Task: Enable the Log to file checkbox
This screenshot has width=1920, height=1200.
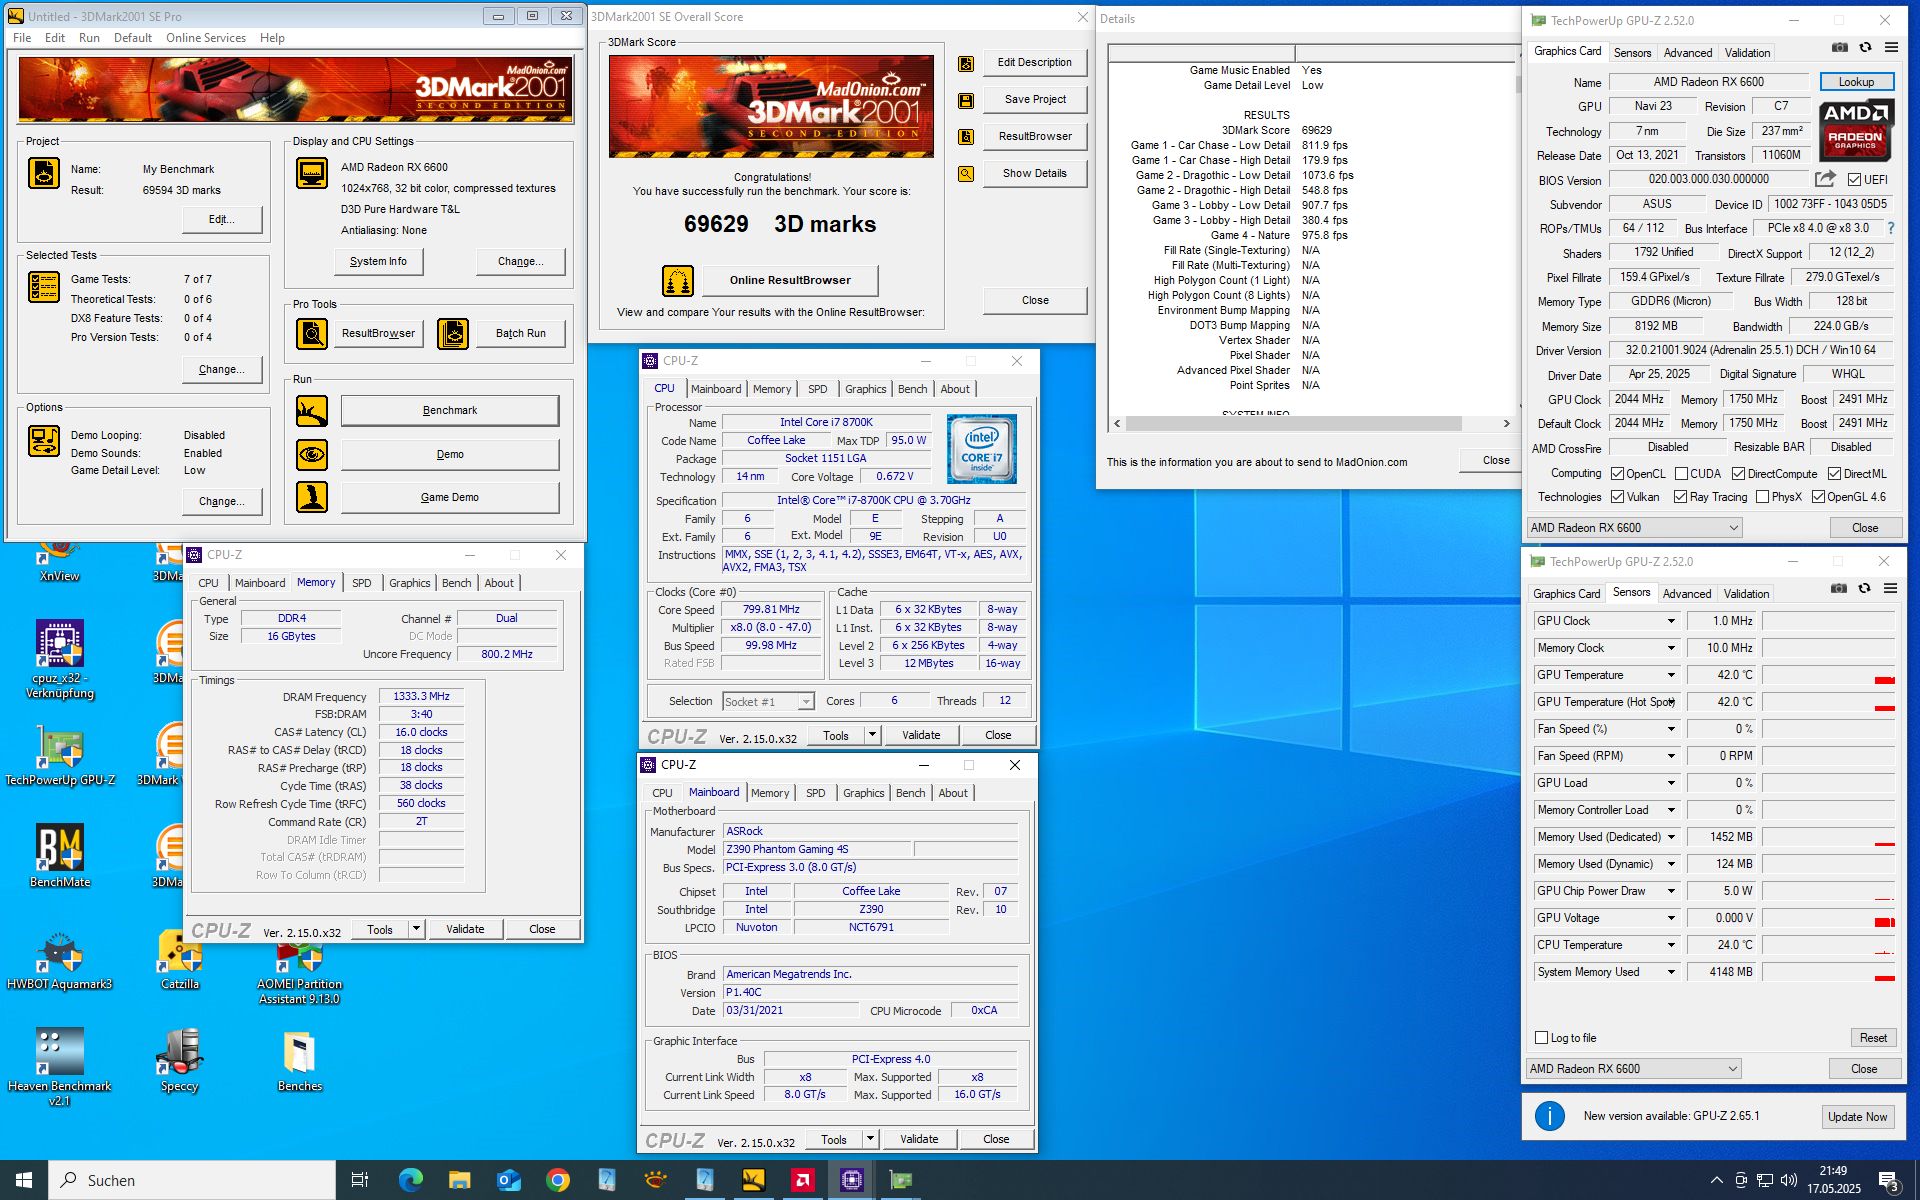Action: [1541, 1038]
